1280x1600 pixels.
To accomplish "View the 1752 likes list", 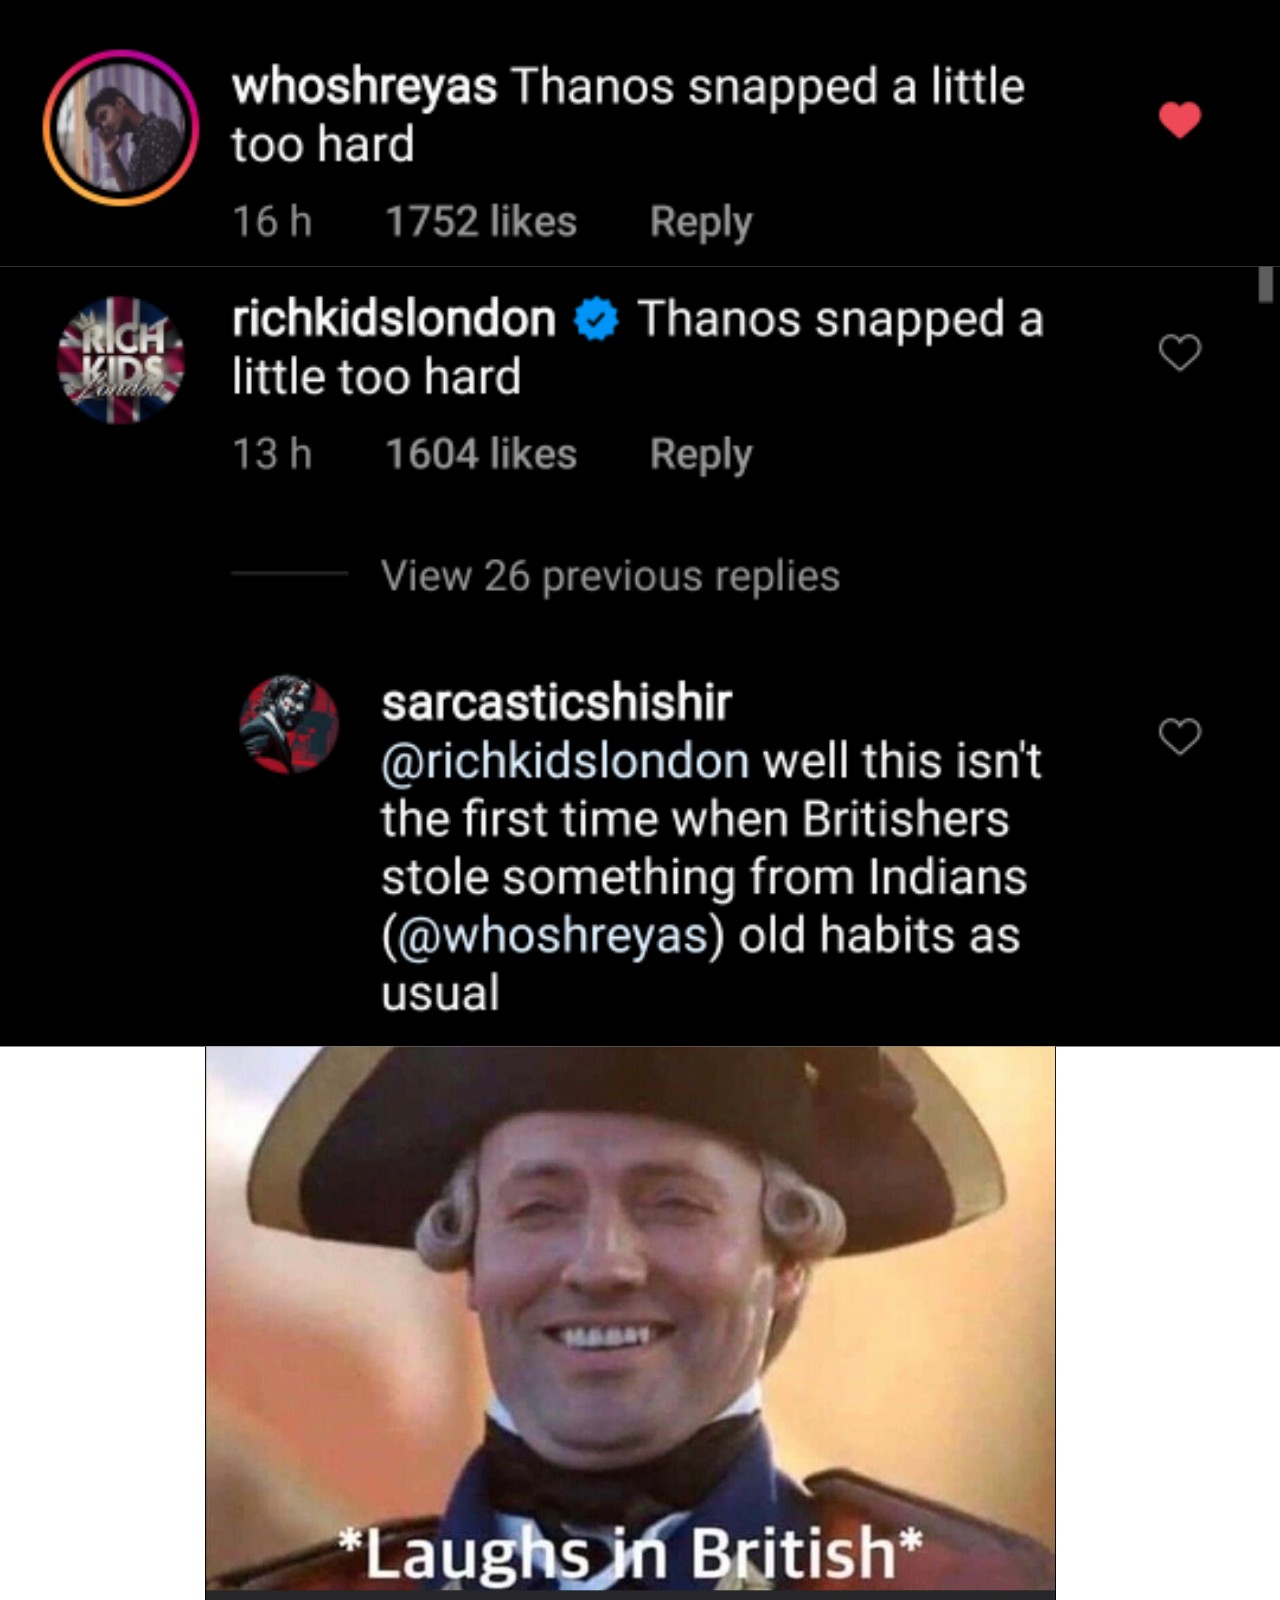I will tap(481, 222).
